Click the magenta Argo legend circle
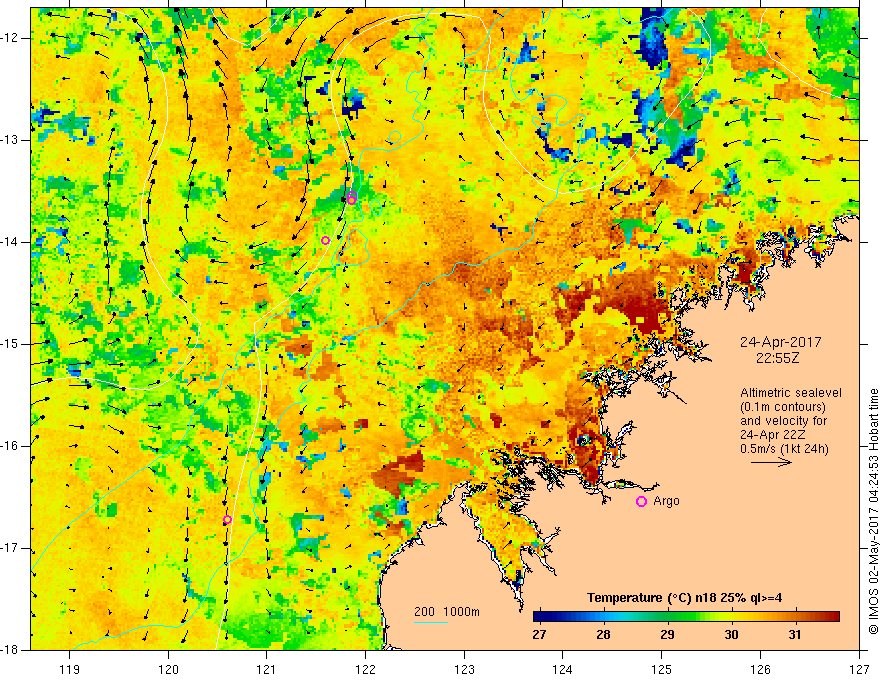 coord(641,502)
